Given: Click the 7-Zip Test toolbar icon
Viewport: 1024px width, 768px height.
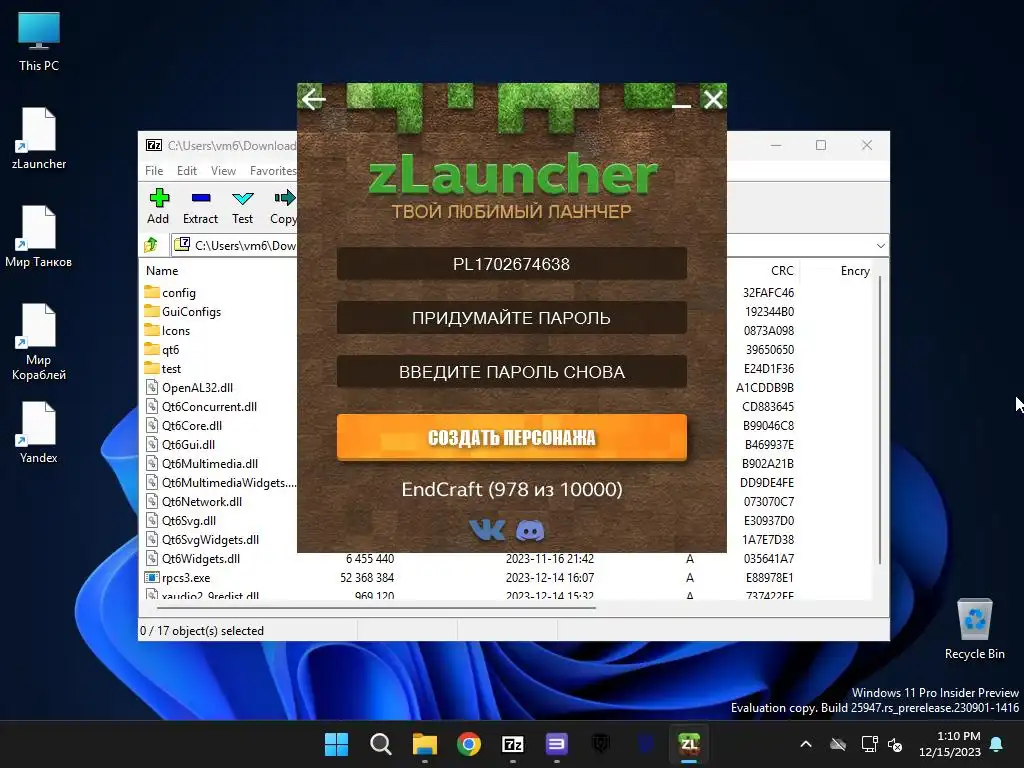Looking at the screenshot, I should point(242,206).
